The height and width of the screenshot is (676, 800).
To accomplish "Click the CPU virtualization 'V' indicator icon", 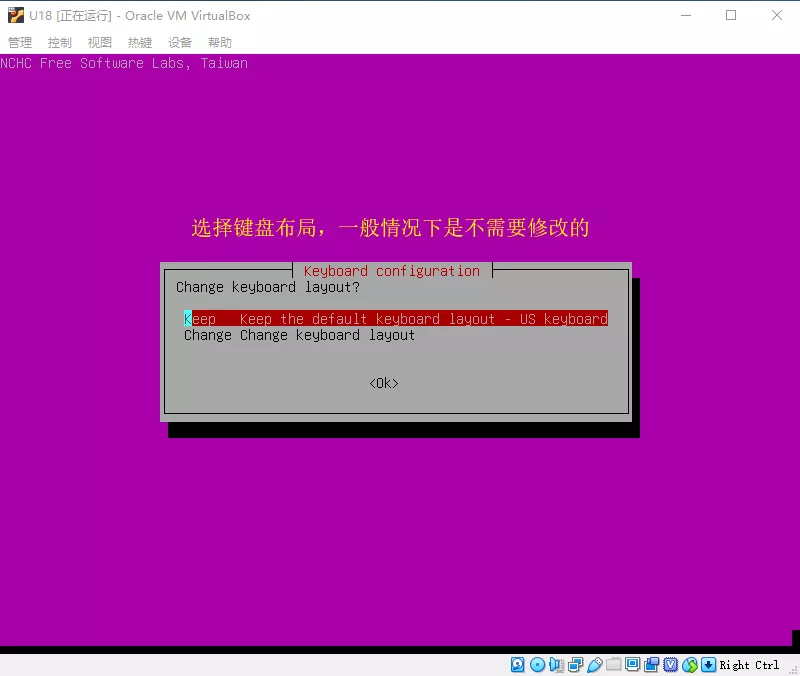I will 670,665.
